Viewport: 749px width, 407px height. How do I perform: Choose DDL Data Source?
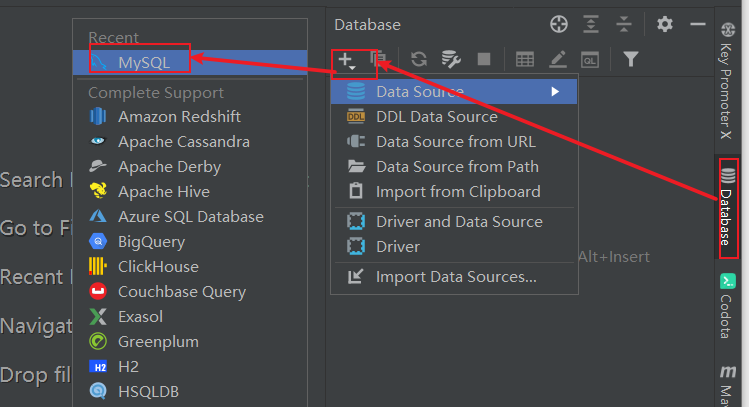point(454,117)
